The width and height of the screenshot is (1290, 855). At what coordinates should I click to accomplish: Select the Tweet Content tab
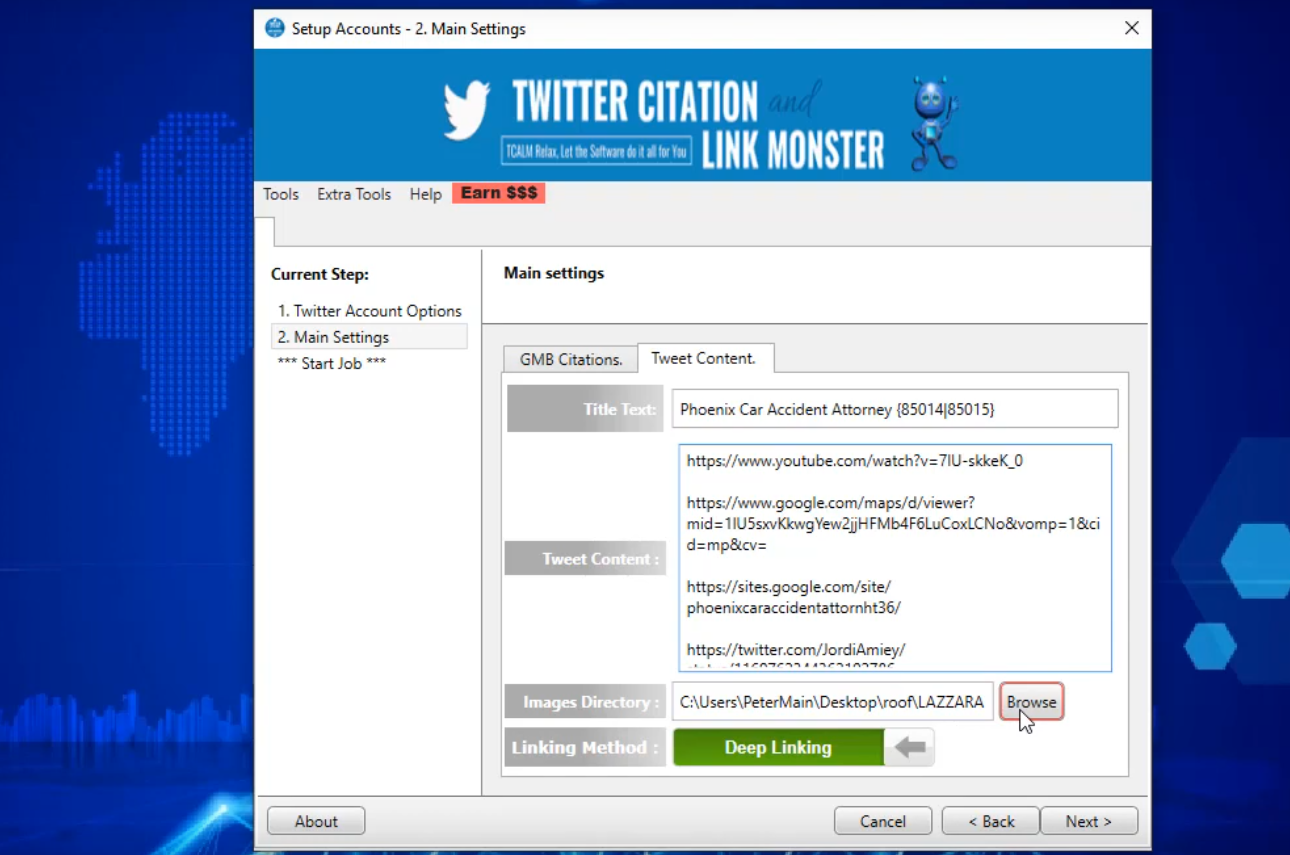[x=704, y=358]
